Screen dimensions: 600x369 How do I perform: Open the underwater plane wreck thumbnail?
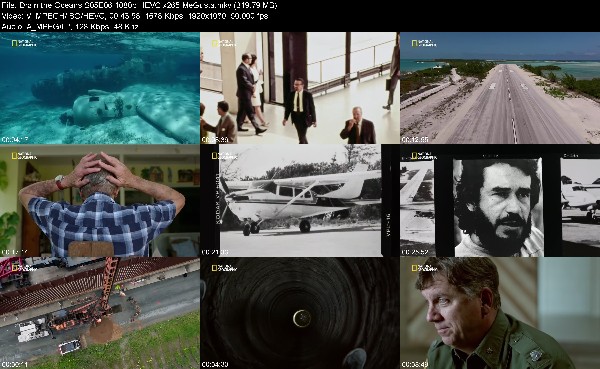pyautogui.click(x=99, y=88)
